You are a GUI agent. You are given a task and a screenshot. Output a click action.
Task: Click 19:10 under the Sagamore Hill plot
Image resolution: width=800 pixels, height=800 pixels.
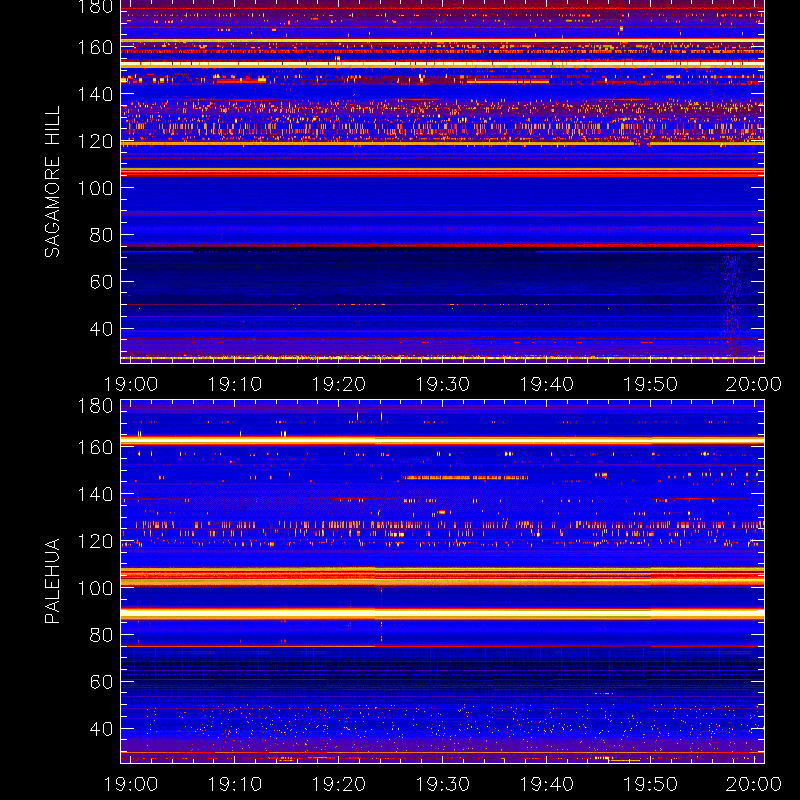click(235, 384)
